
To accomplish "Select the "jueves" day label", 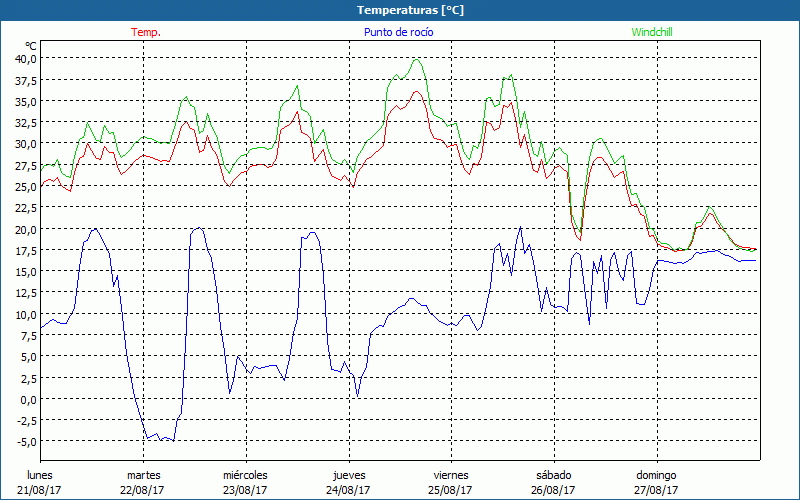I will click(348, 475).
